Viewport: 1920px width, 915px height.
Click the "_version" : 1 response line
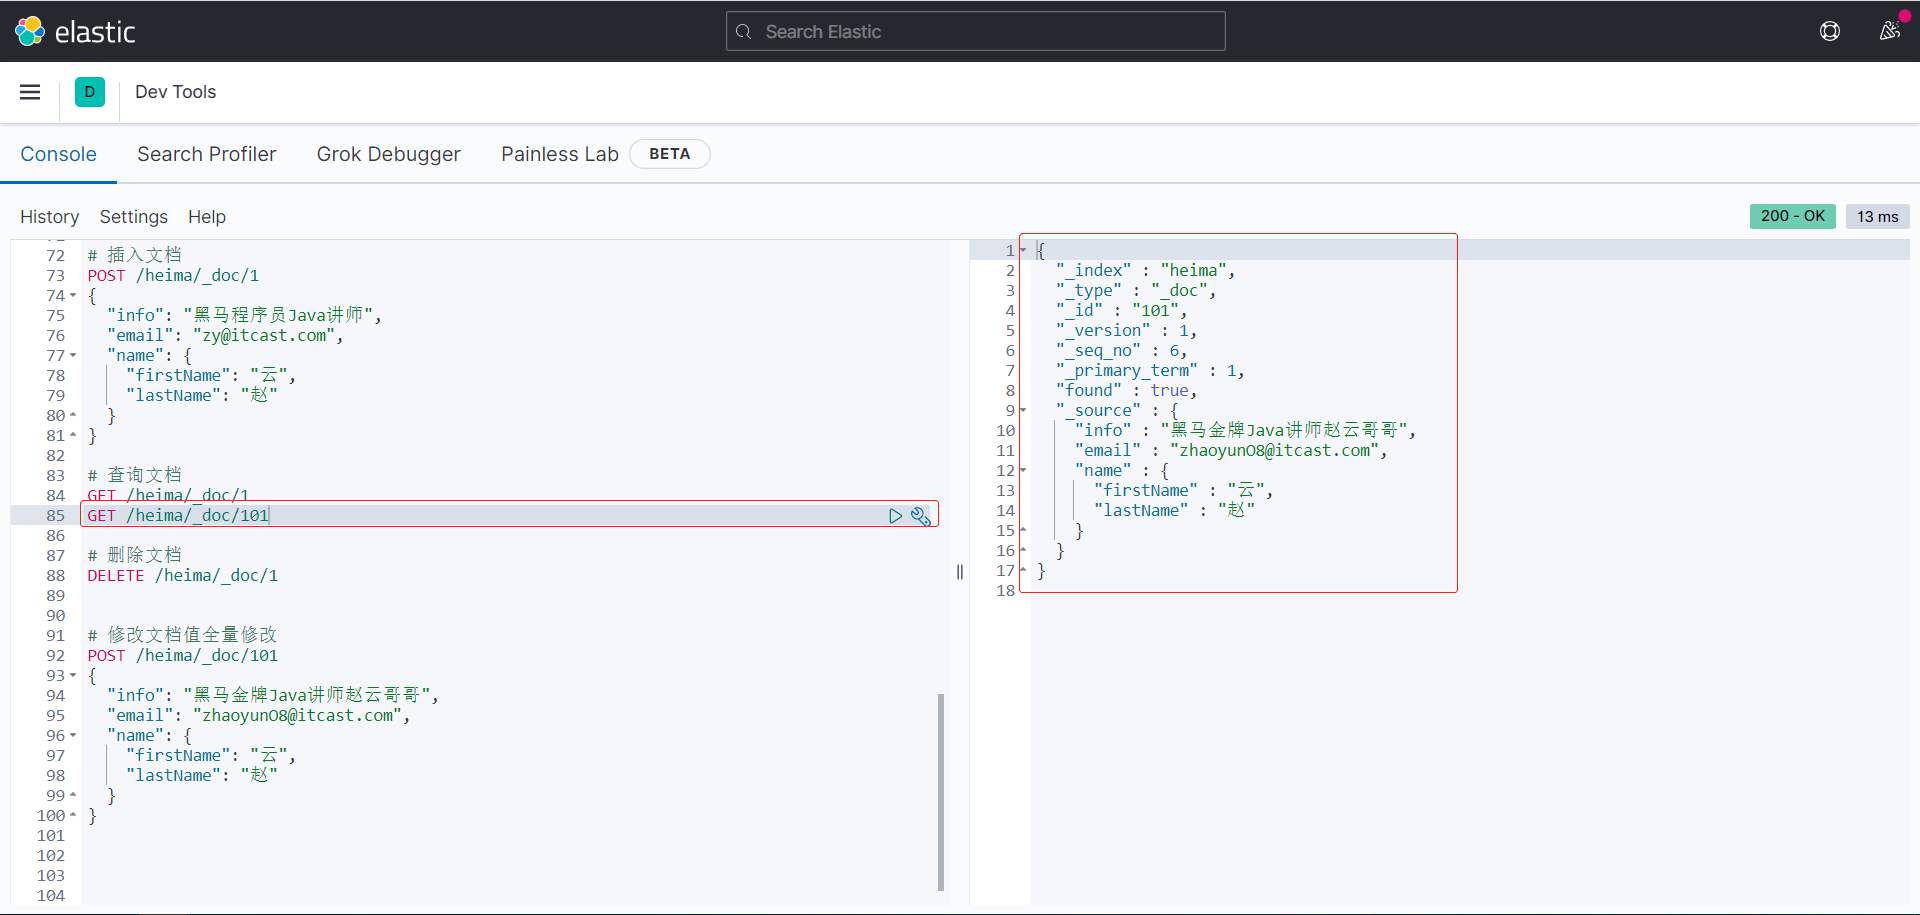[1126, 331]
